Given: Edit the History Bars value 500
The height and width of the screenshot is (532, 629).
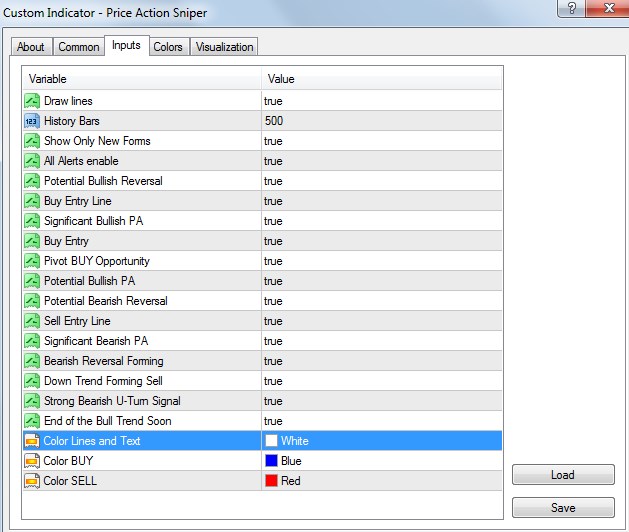Looking at the screenshot, I should tap(381, 121).
